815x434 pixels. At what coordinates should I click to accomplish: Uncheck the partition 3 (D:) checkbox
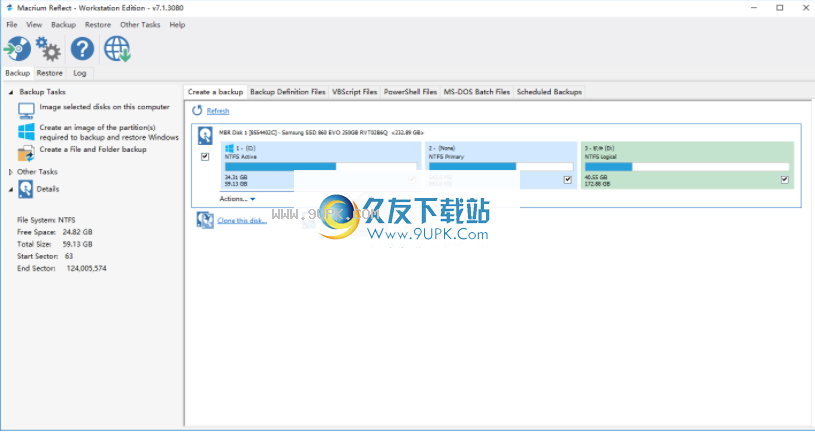784,179
